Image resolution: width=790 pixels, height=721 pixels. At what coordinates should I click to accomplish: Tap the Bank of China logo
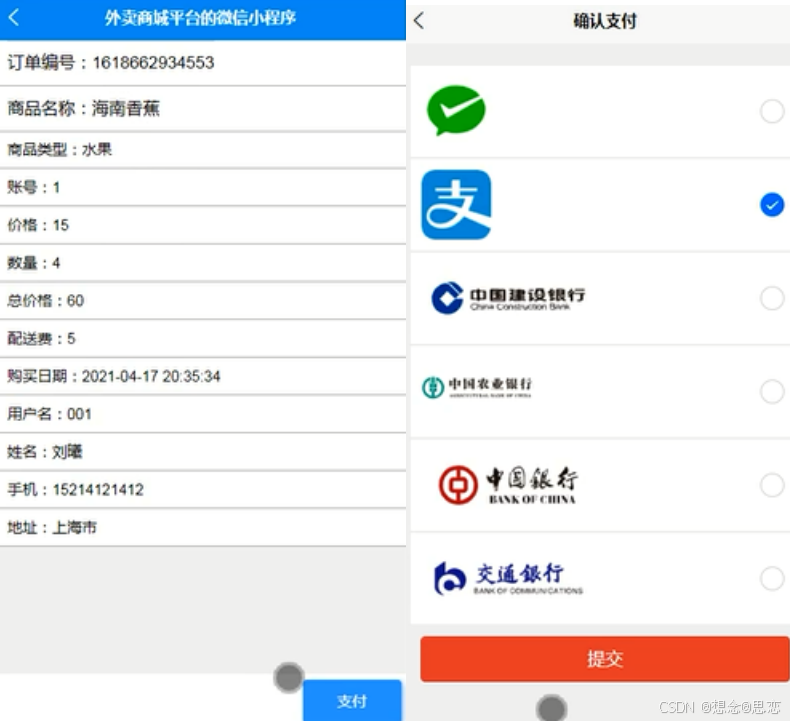tap(508, 485)
